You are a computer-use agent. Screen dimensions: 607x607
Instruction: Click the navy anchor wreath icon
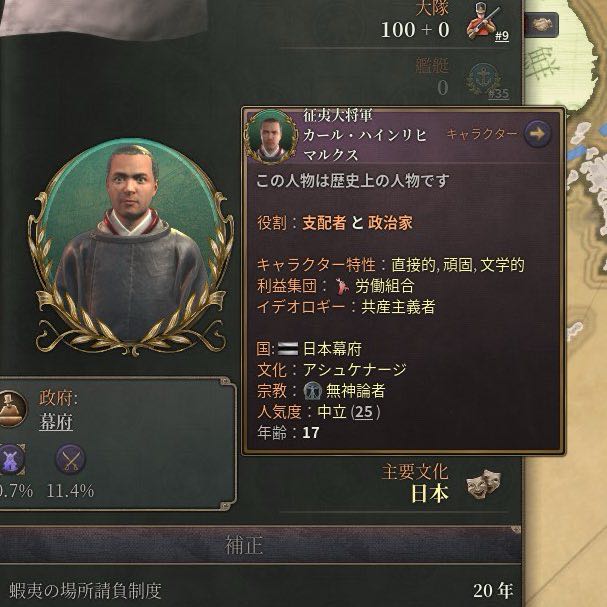[x=483, y=80]
